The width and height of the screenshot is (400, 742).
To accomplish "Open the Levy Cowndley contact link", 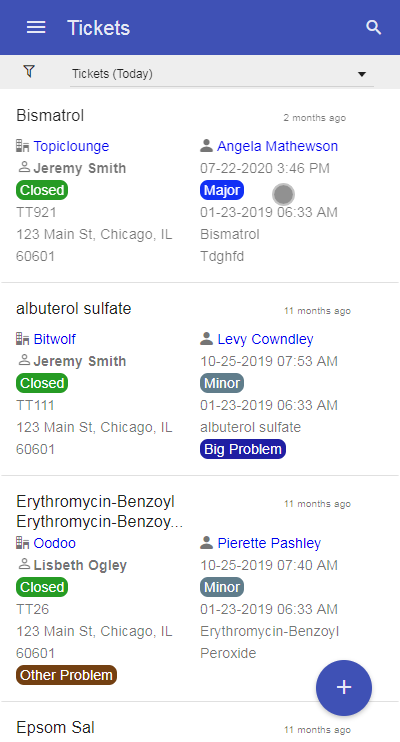I will tap(265, 339).
